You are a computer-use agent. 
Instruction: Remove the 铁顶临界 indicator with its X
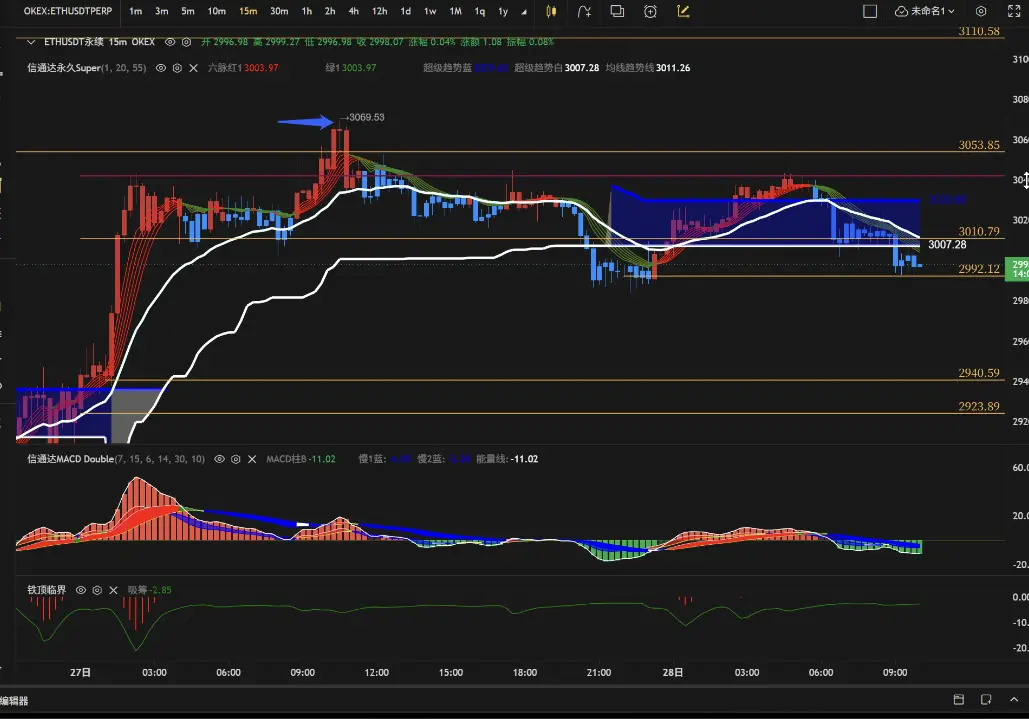[x=113, y=590]
